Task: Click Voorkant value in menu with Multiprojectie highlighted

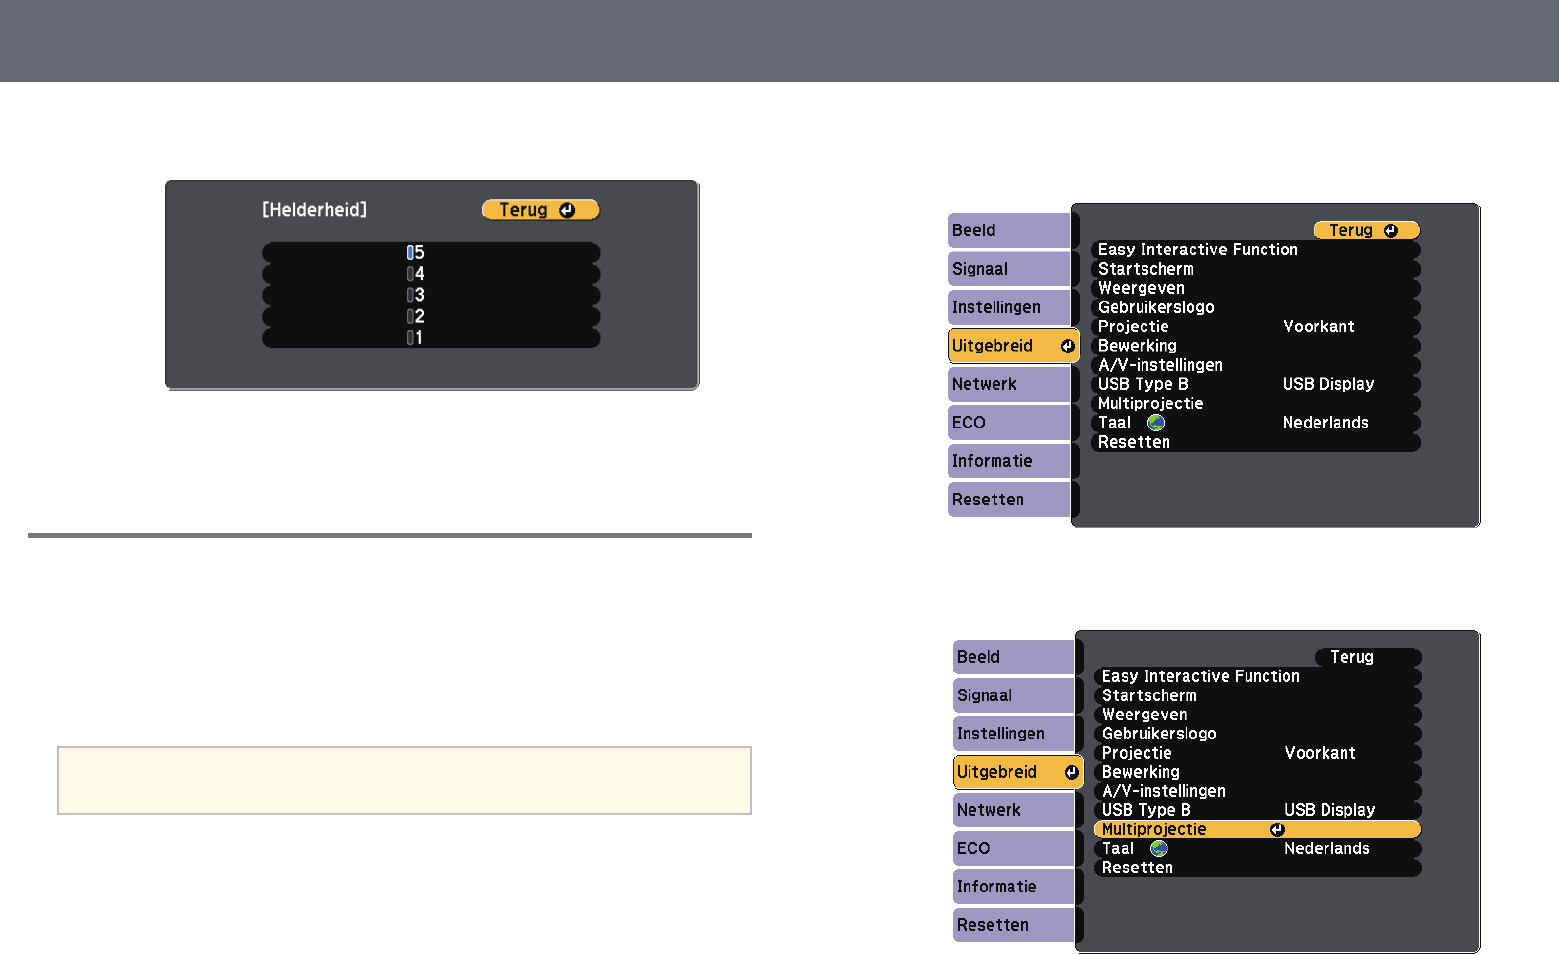Action: click(x=1320, y=753)
